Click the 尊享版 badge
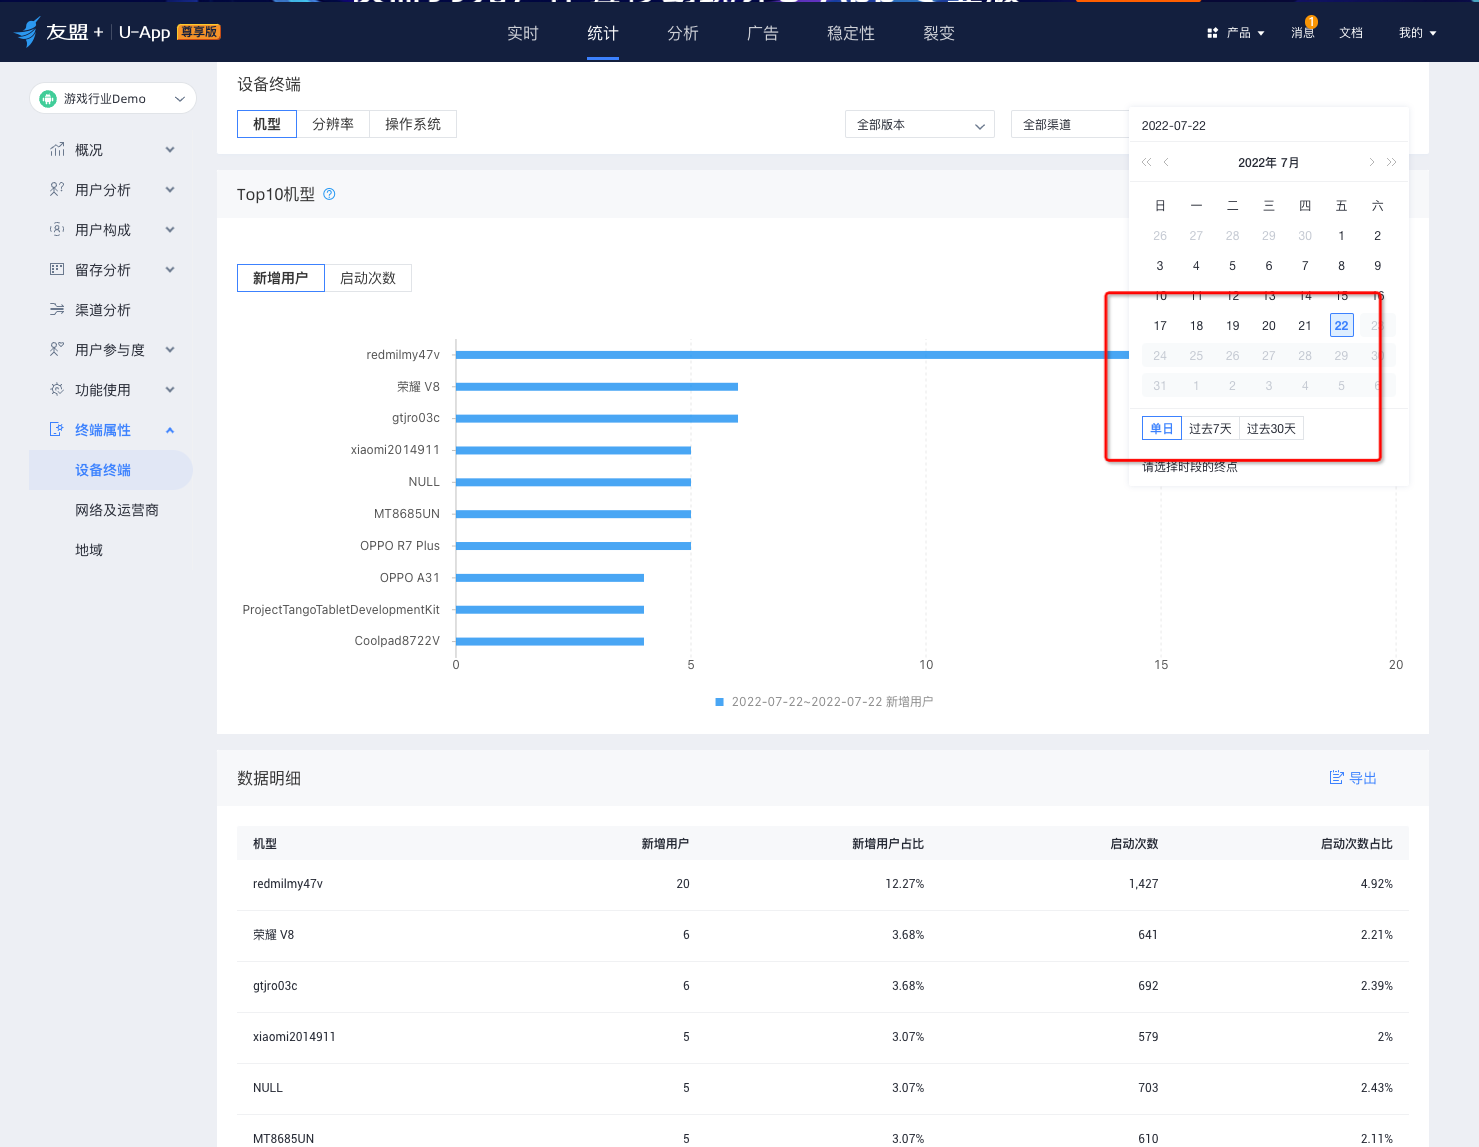 [199, 32]
